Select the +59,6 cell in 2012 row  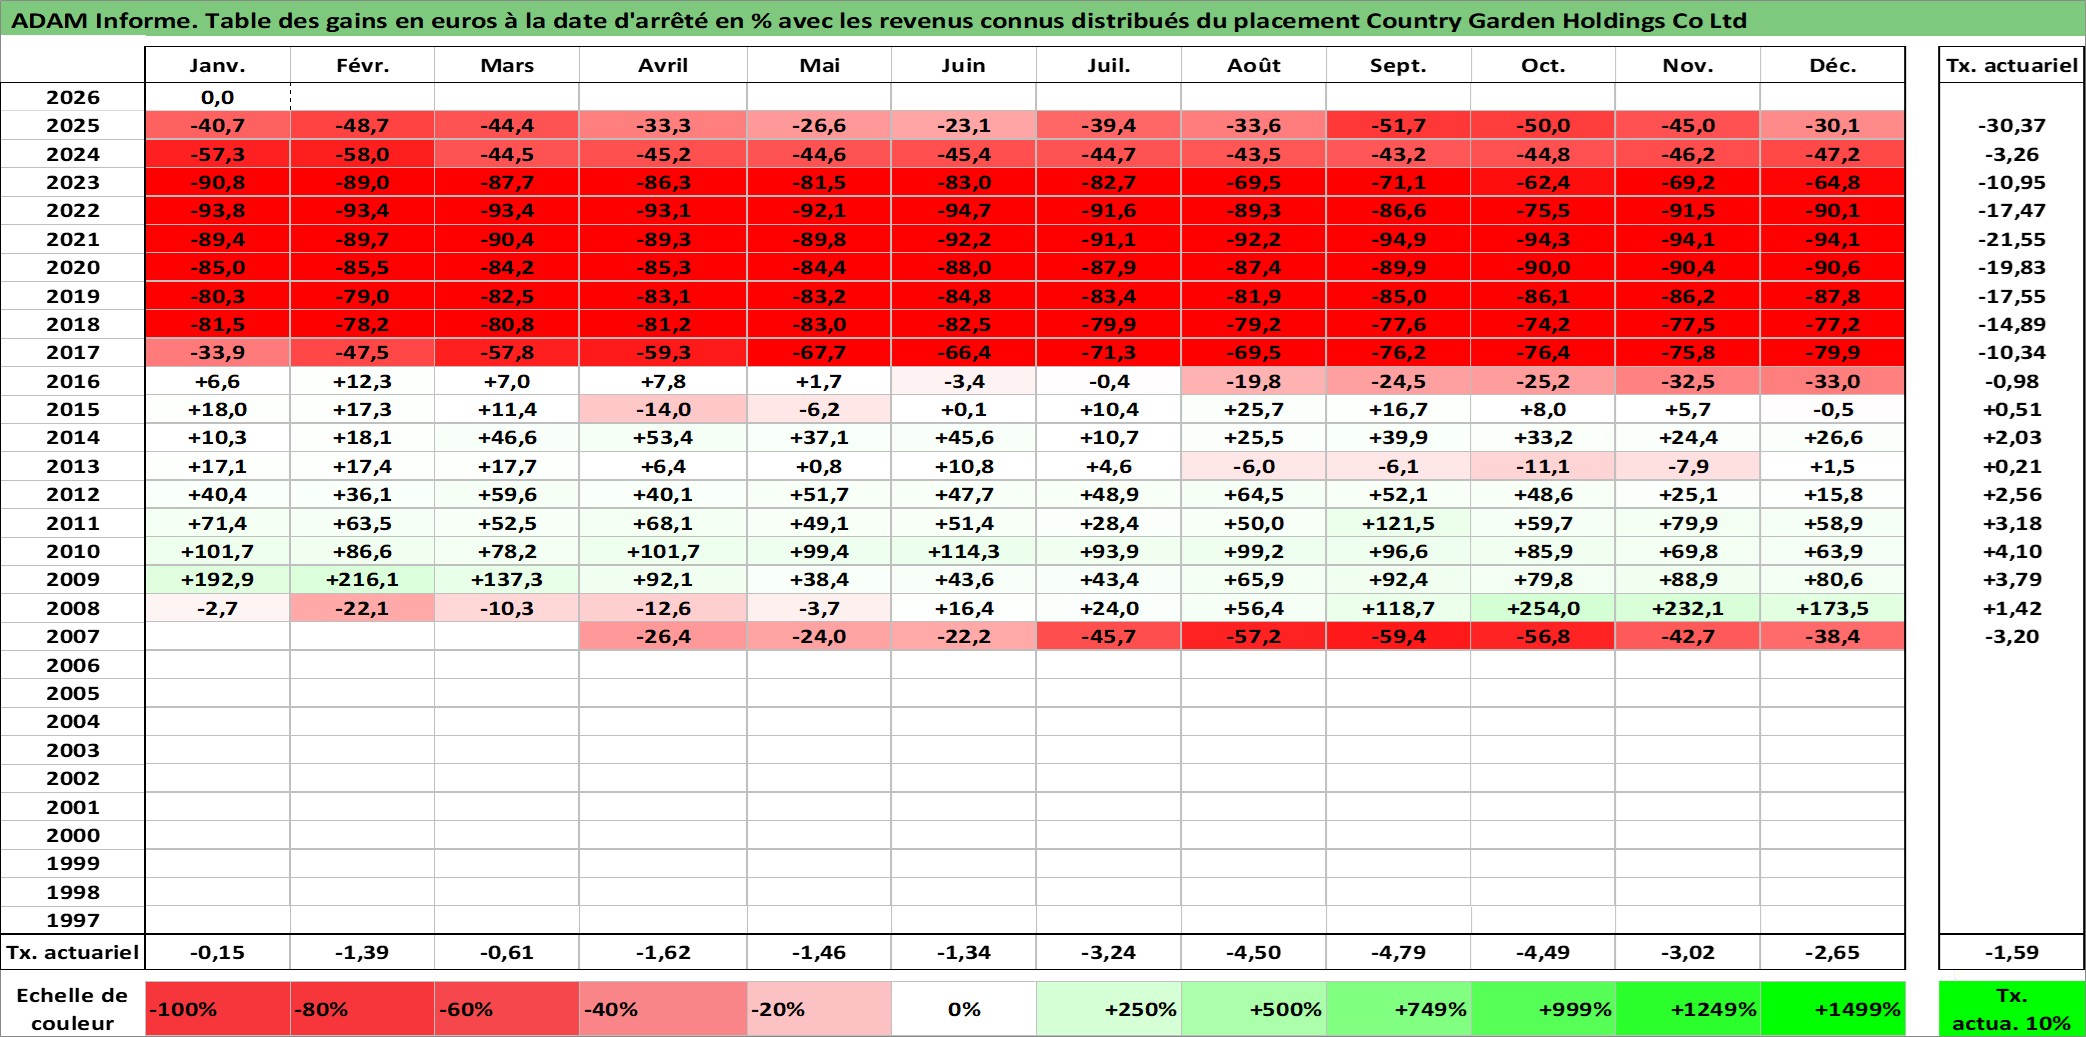[507, 494]
